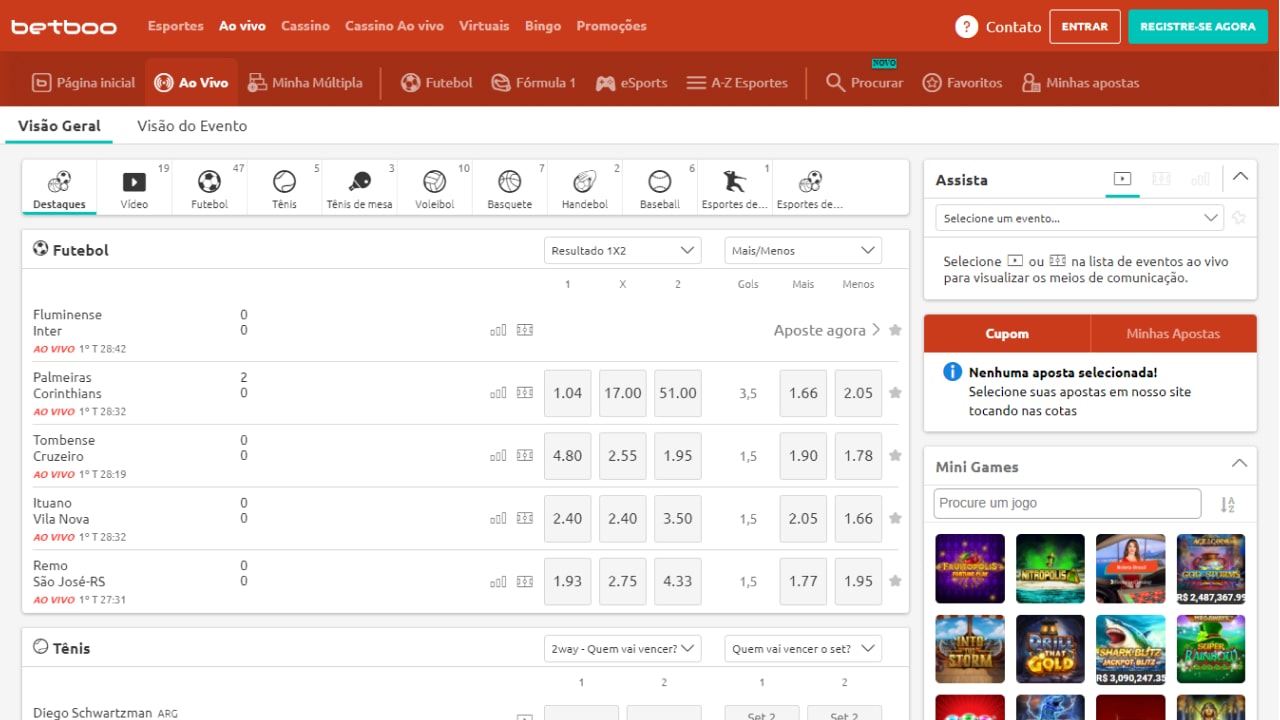The image size is (1280, 720).
Task: Open Quem vai vencer o set dropdown
Action: click(x=803, y=649)
